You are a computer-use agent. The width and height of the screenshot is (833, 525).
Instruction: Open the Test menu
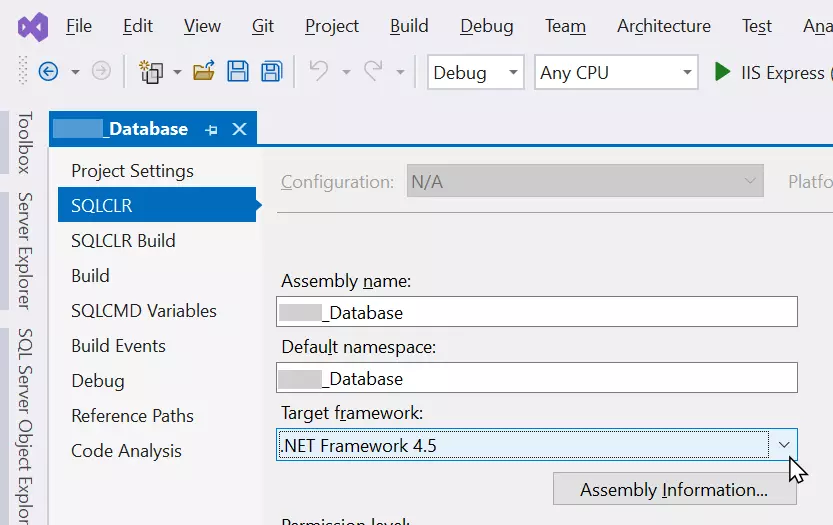(x=756, y=26)
